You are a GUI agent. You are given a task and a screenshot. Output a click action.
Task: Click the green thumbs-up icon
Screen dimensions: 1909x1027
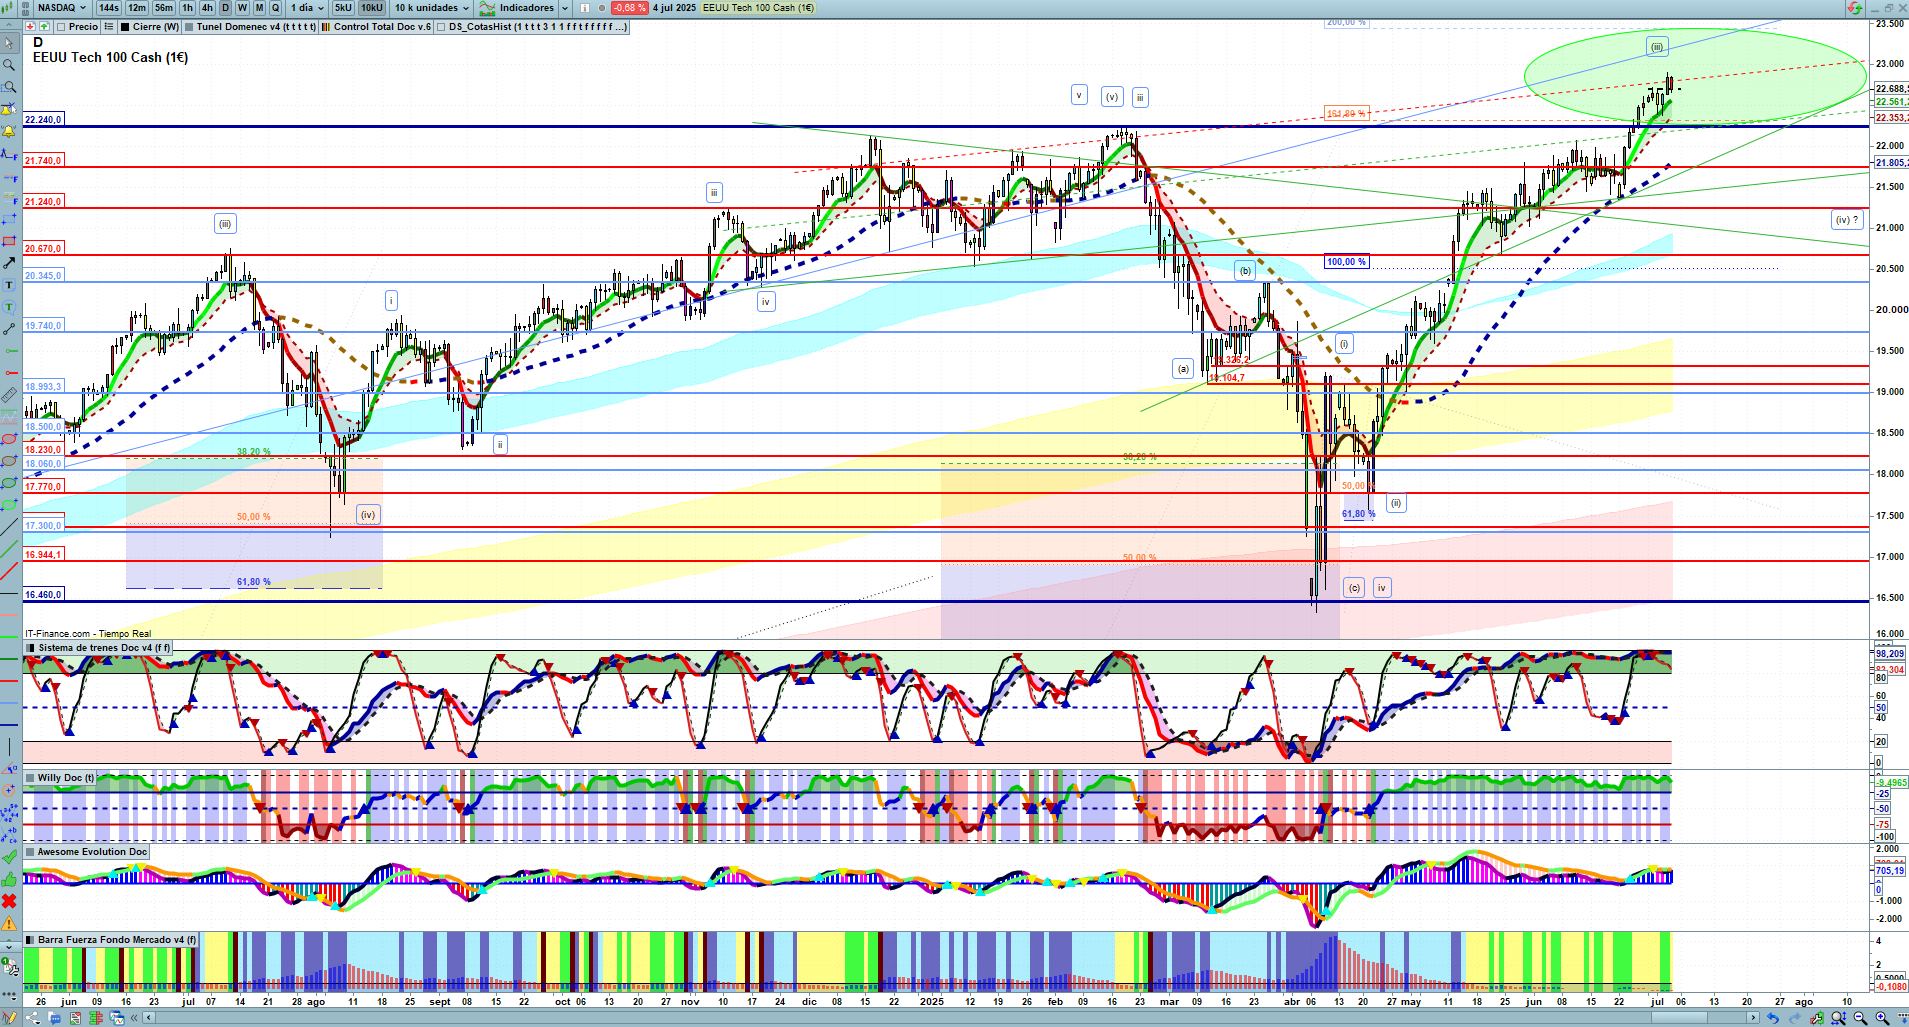(9, 880)
